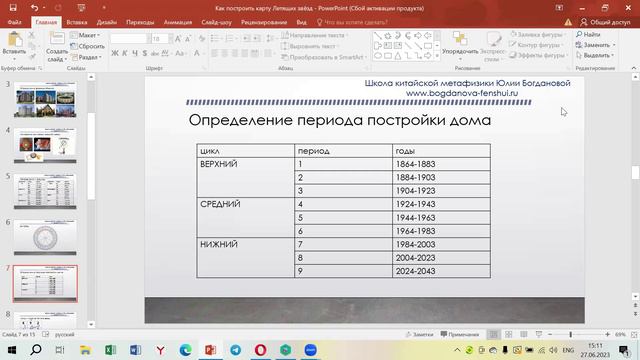Undo the last action
The width and height of the screenshot is (640, 360).
coord(34,8)
